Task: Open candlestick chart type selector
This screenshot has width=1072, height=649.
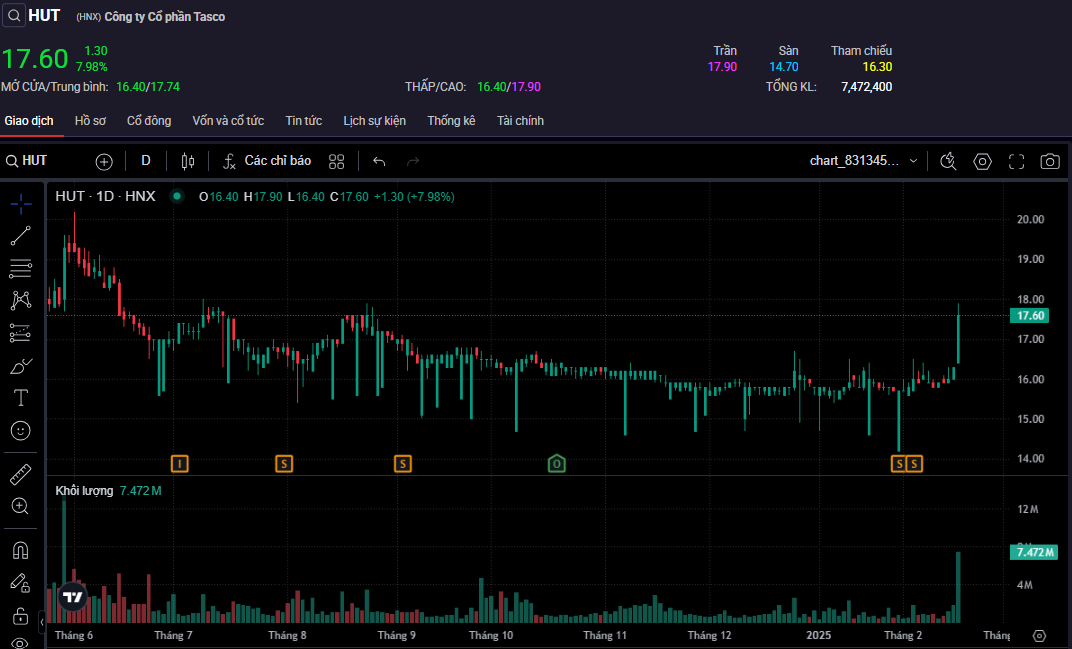Action: pyautogui.click(x=188, y=161)
